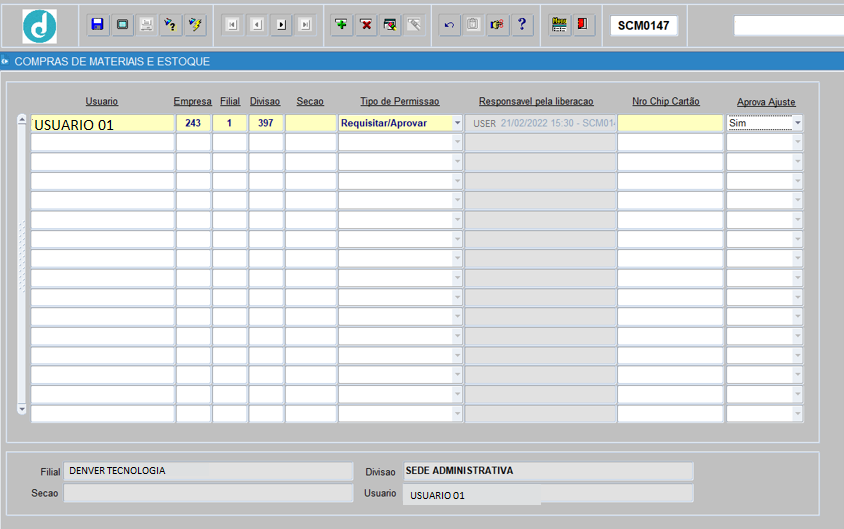The image size is (844, 529).
Task: Go to the next record arrow
Action: coord(281,25)
